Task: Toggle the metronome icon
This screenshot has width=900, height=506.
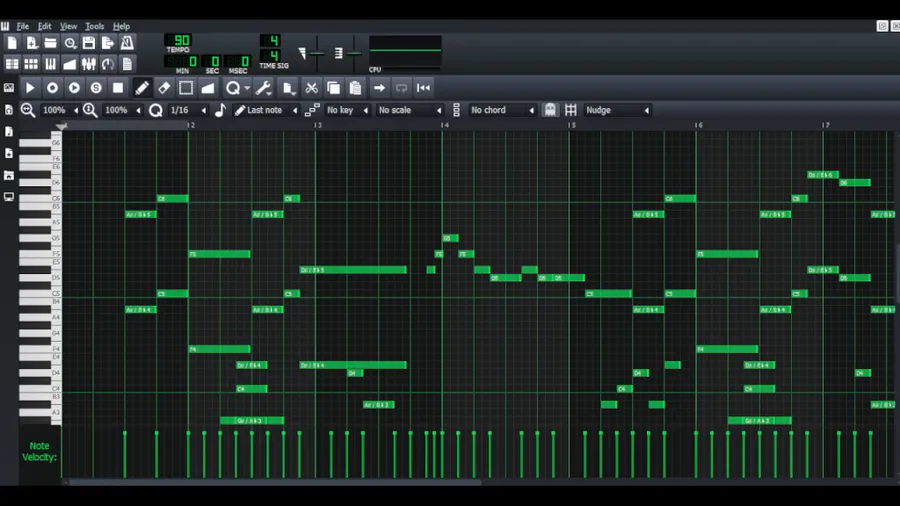Action: (x=127, y=43)
